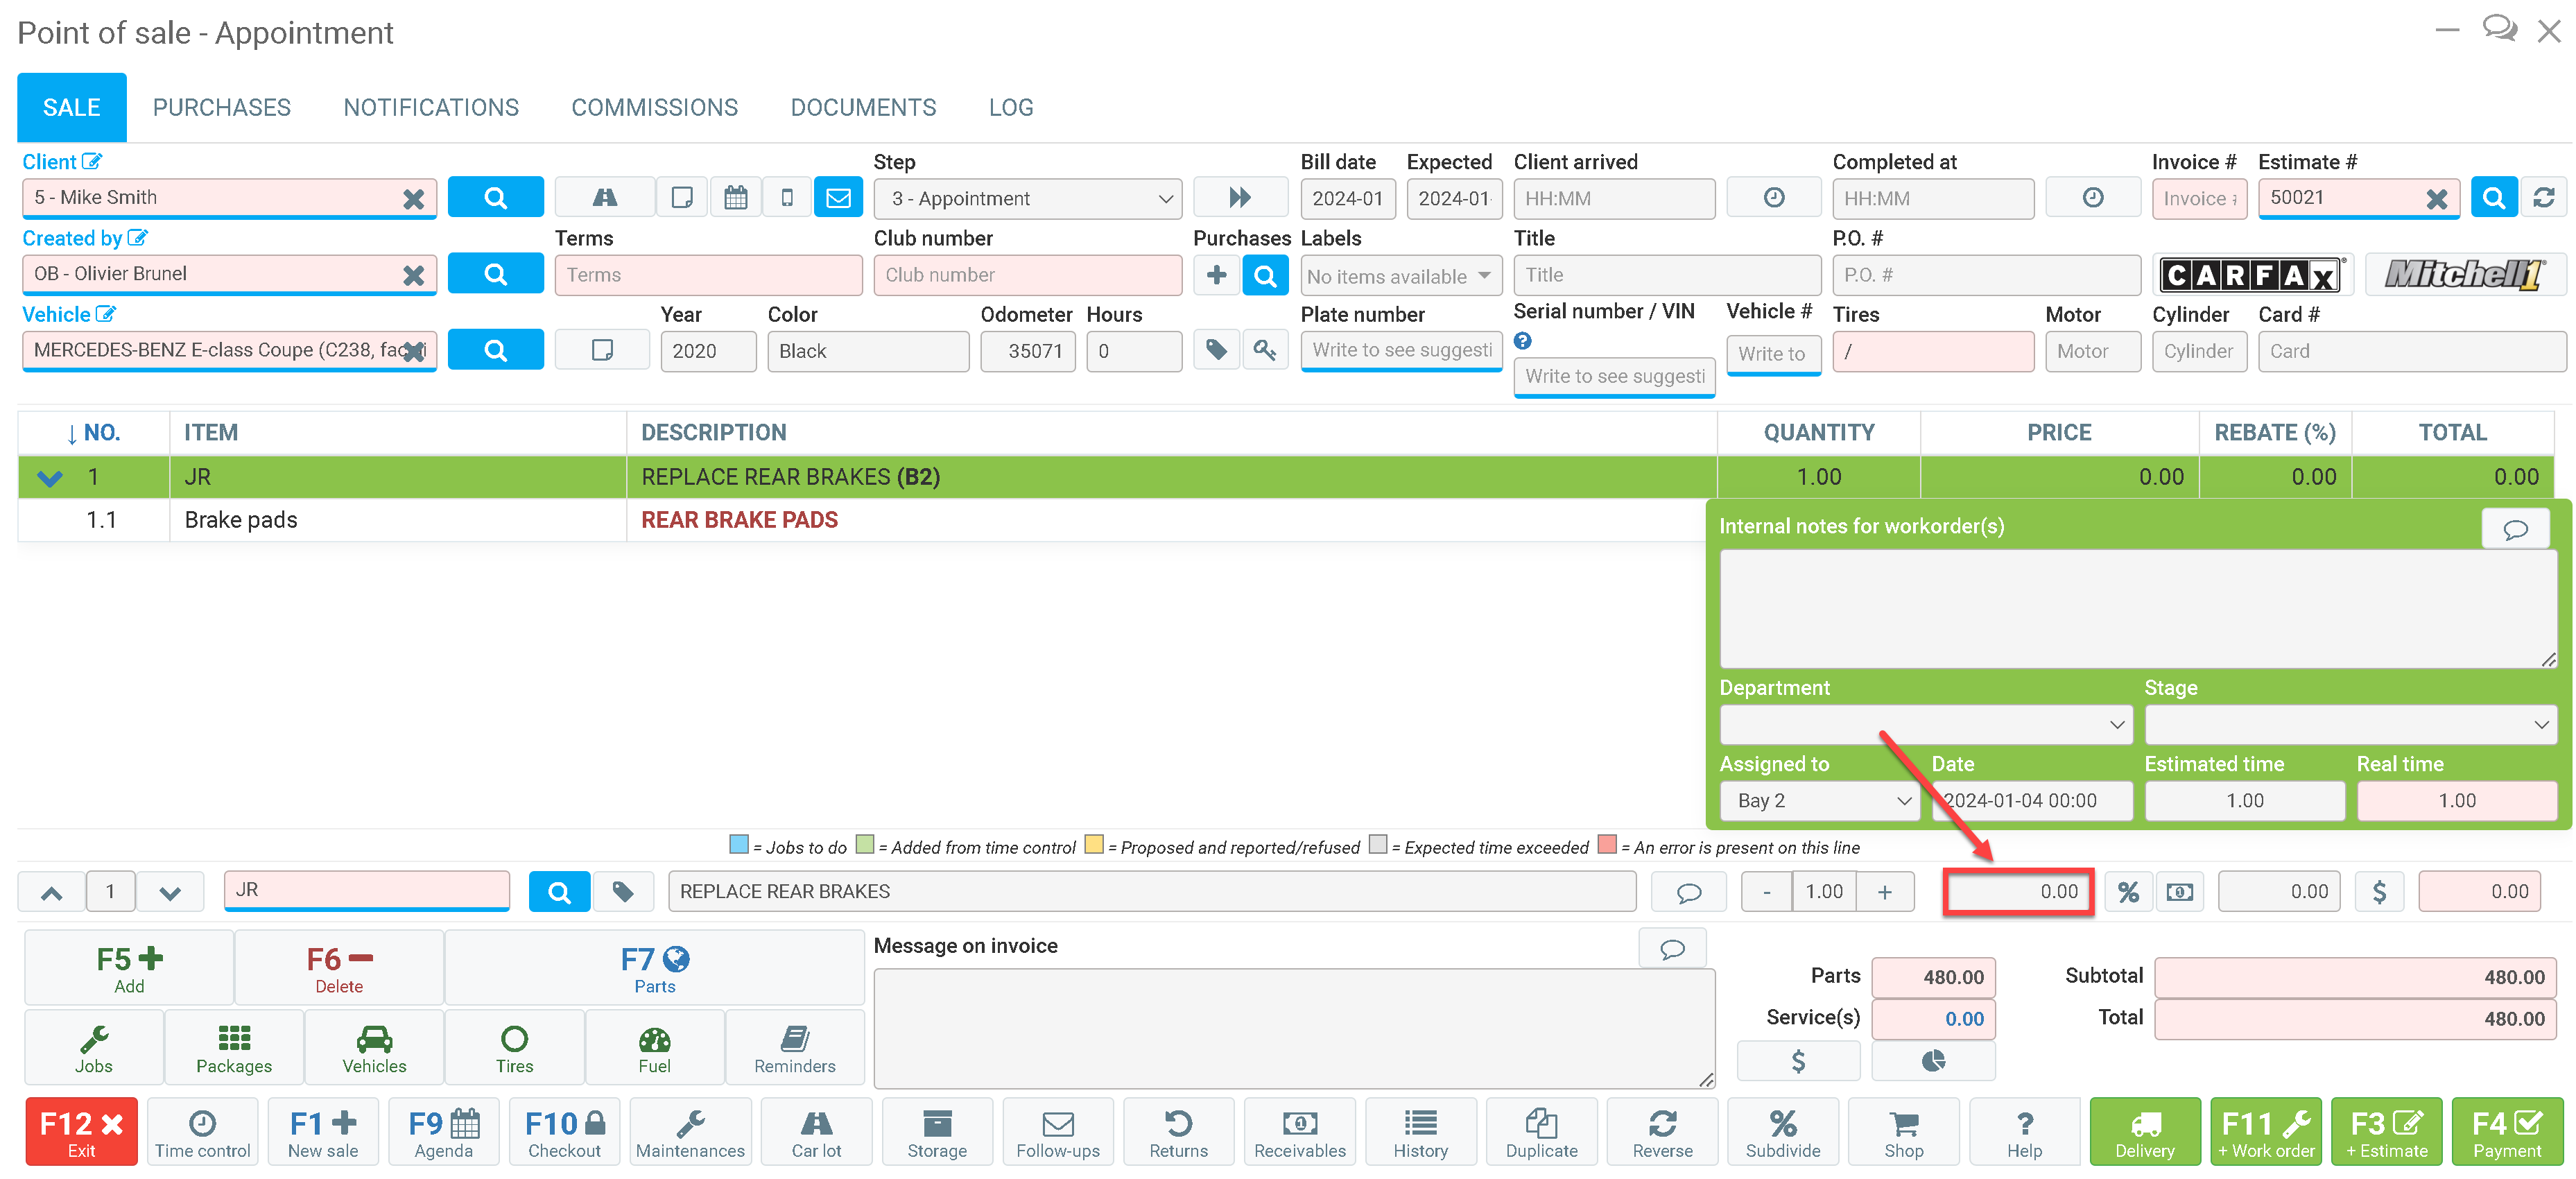Expand the Department dropdown
Image resolution: width=2576 pixels, height=1179 pixels.
click(x=1925, y=724)
